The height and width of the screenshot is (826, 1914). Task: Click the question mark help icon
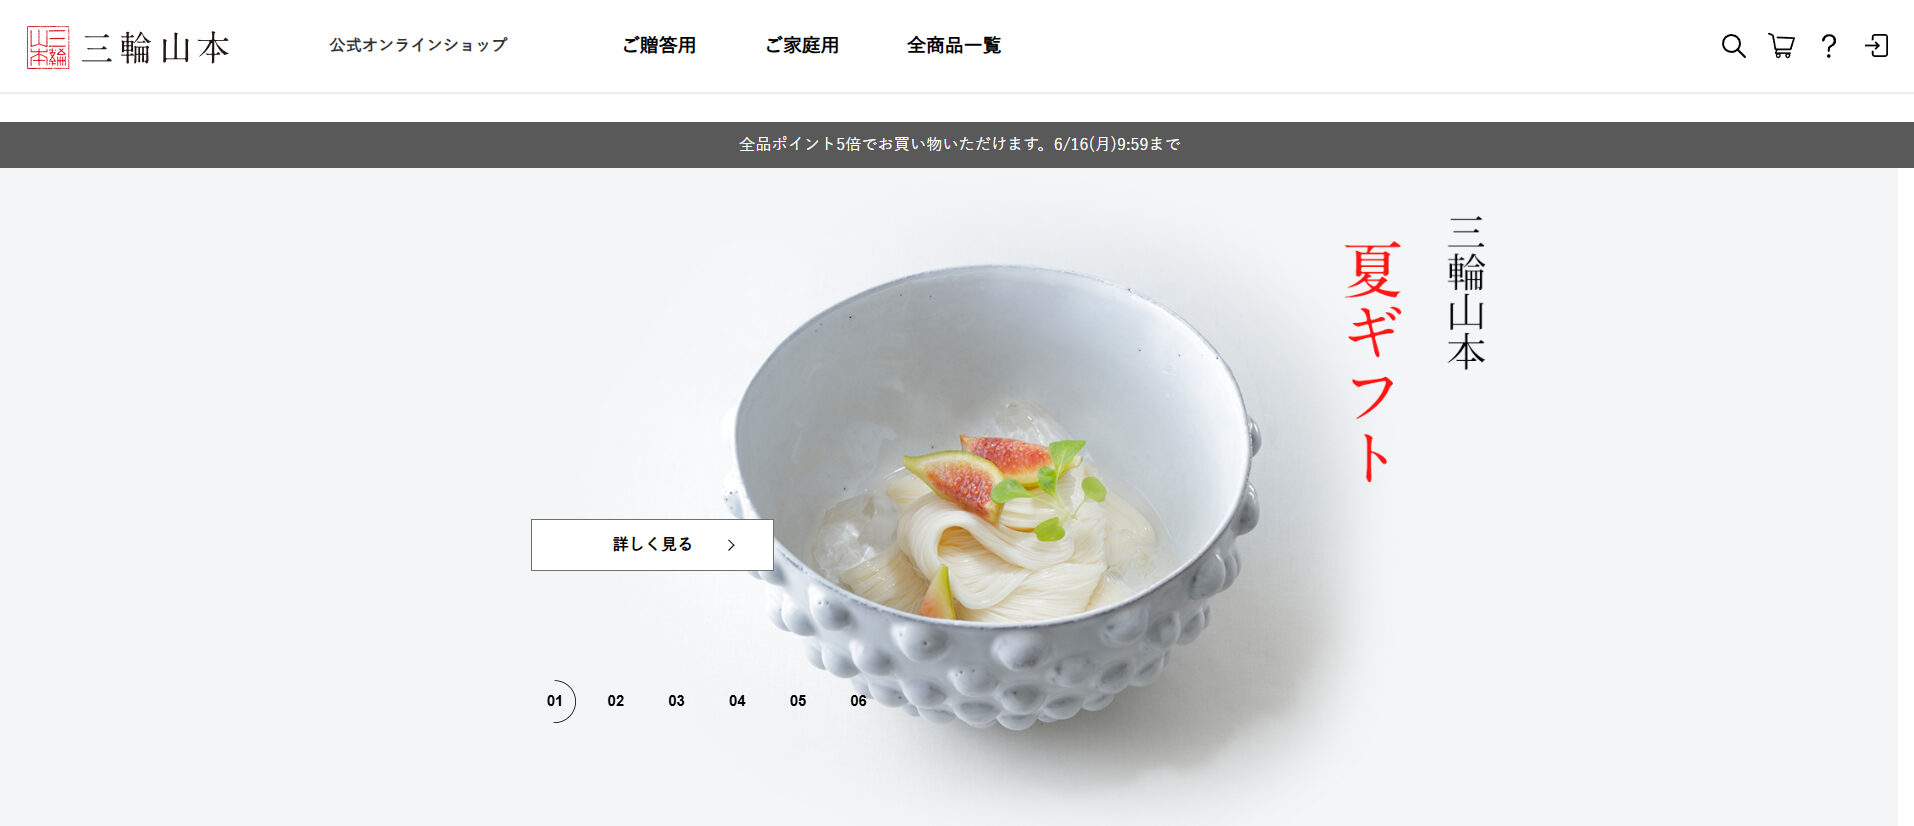click(x=1829, y=46)
